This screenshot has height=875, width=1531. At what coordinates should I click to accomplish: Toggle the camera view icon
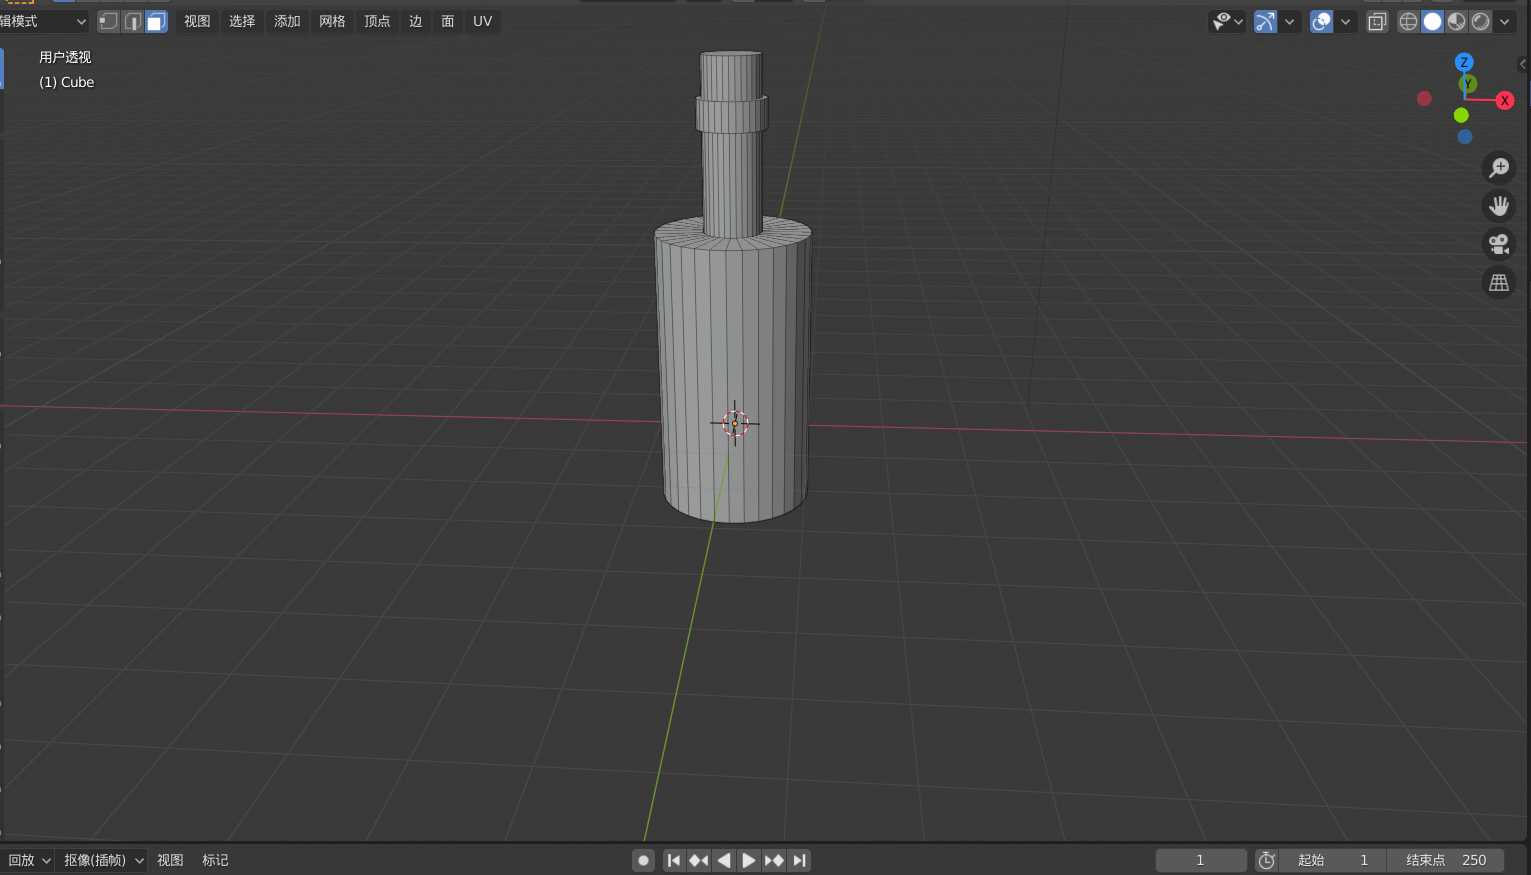pos(1498,244)
